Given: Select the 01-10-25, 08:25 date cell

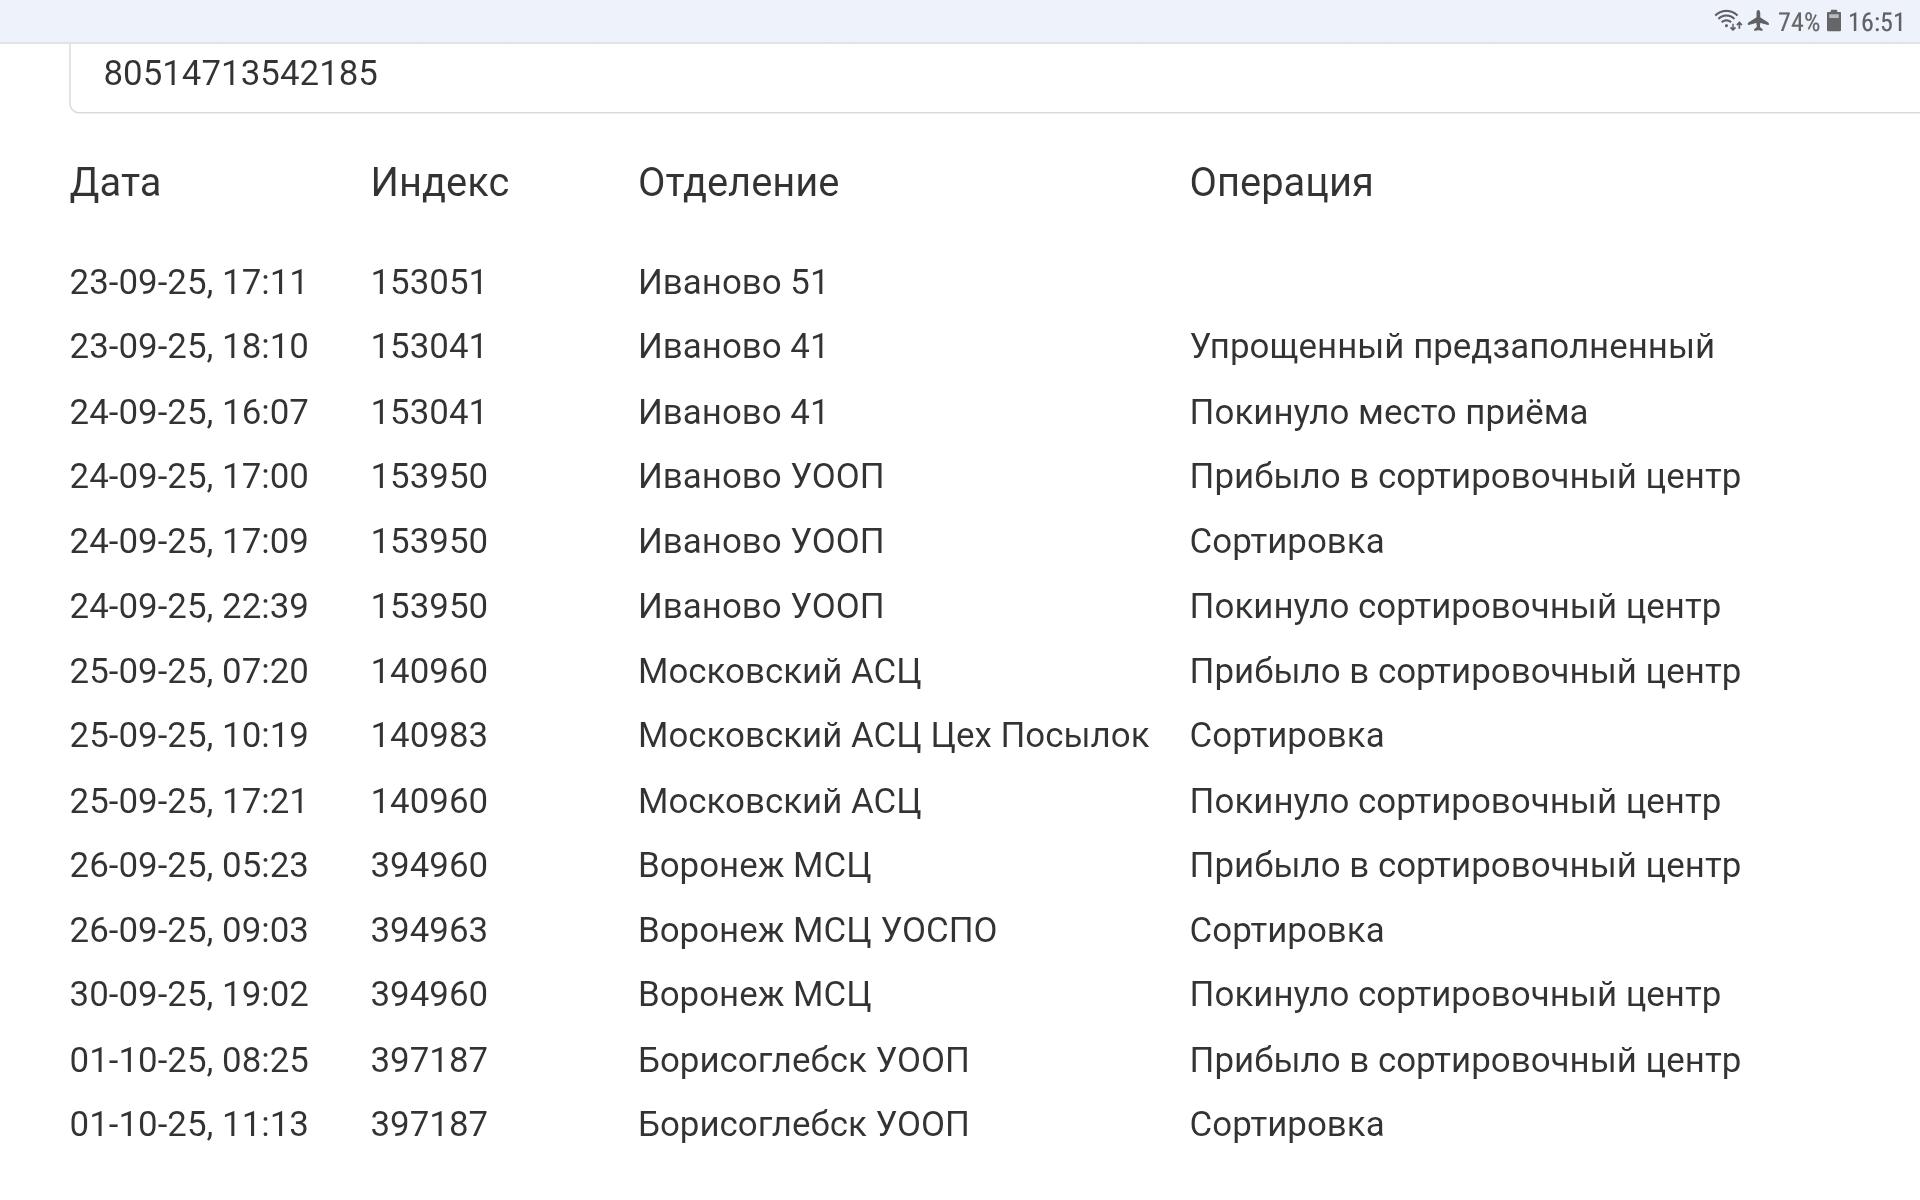Looking at the screenshot, I should [x=189, y=1061].
